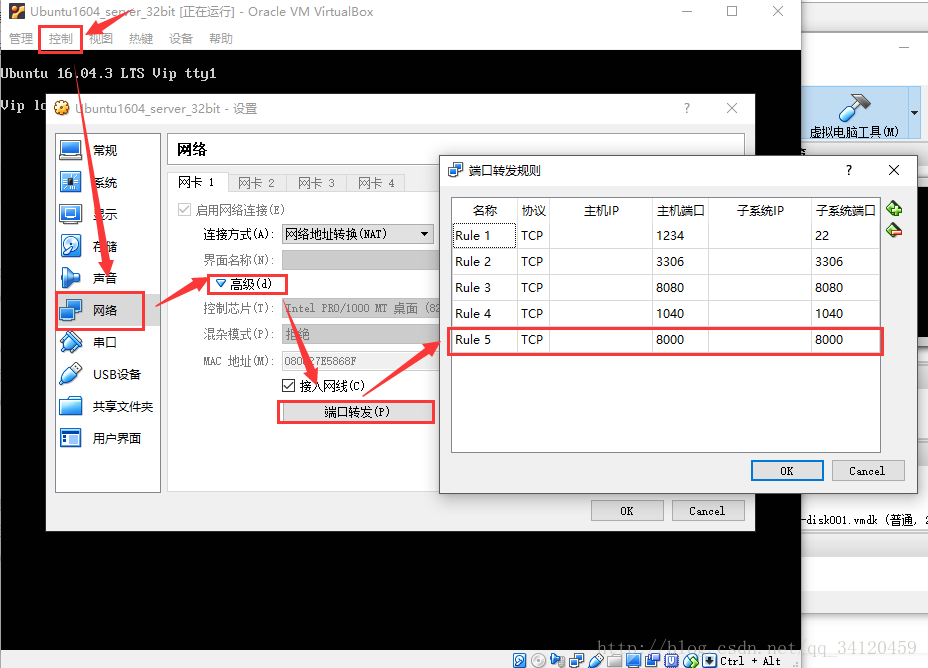Open dropdown arrow next to 虚拟电脑工具

click(914, 113)
